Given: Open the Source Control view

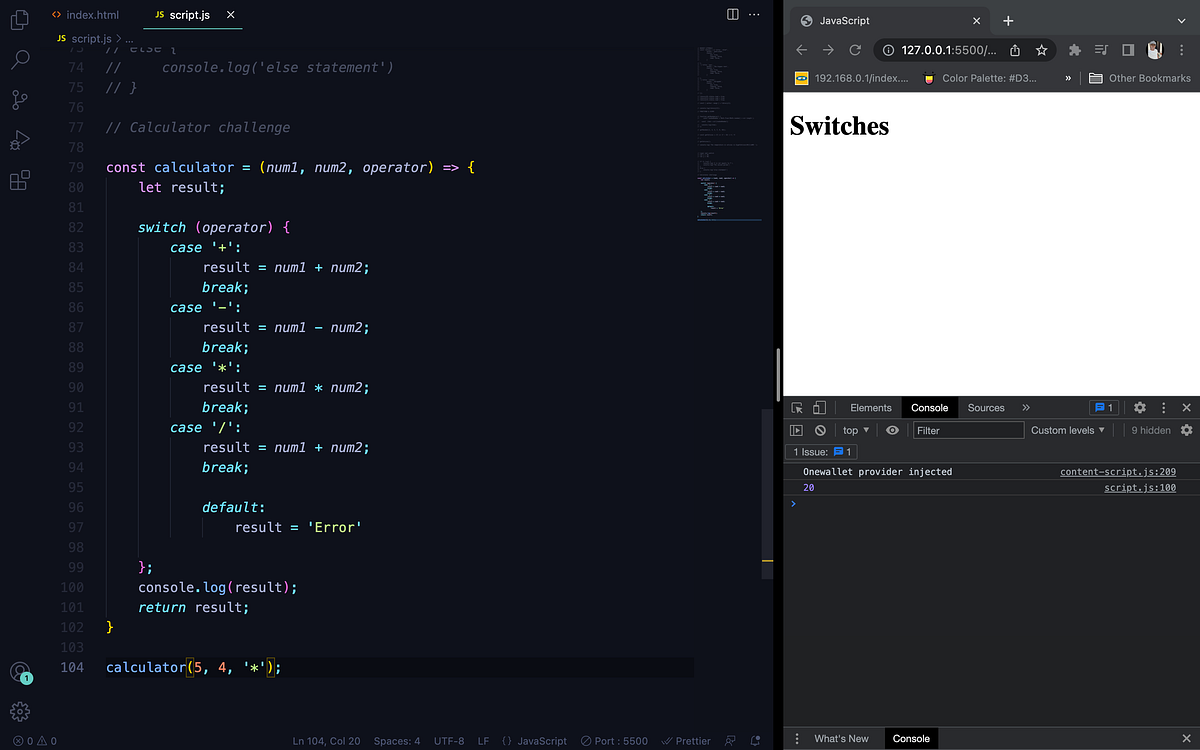Looking at the screenshot, I should pyautogui.click(x=19, y=99).
